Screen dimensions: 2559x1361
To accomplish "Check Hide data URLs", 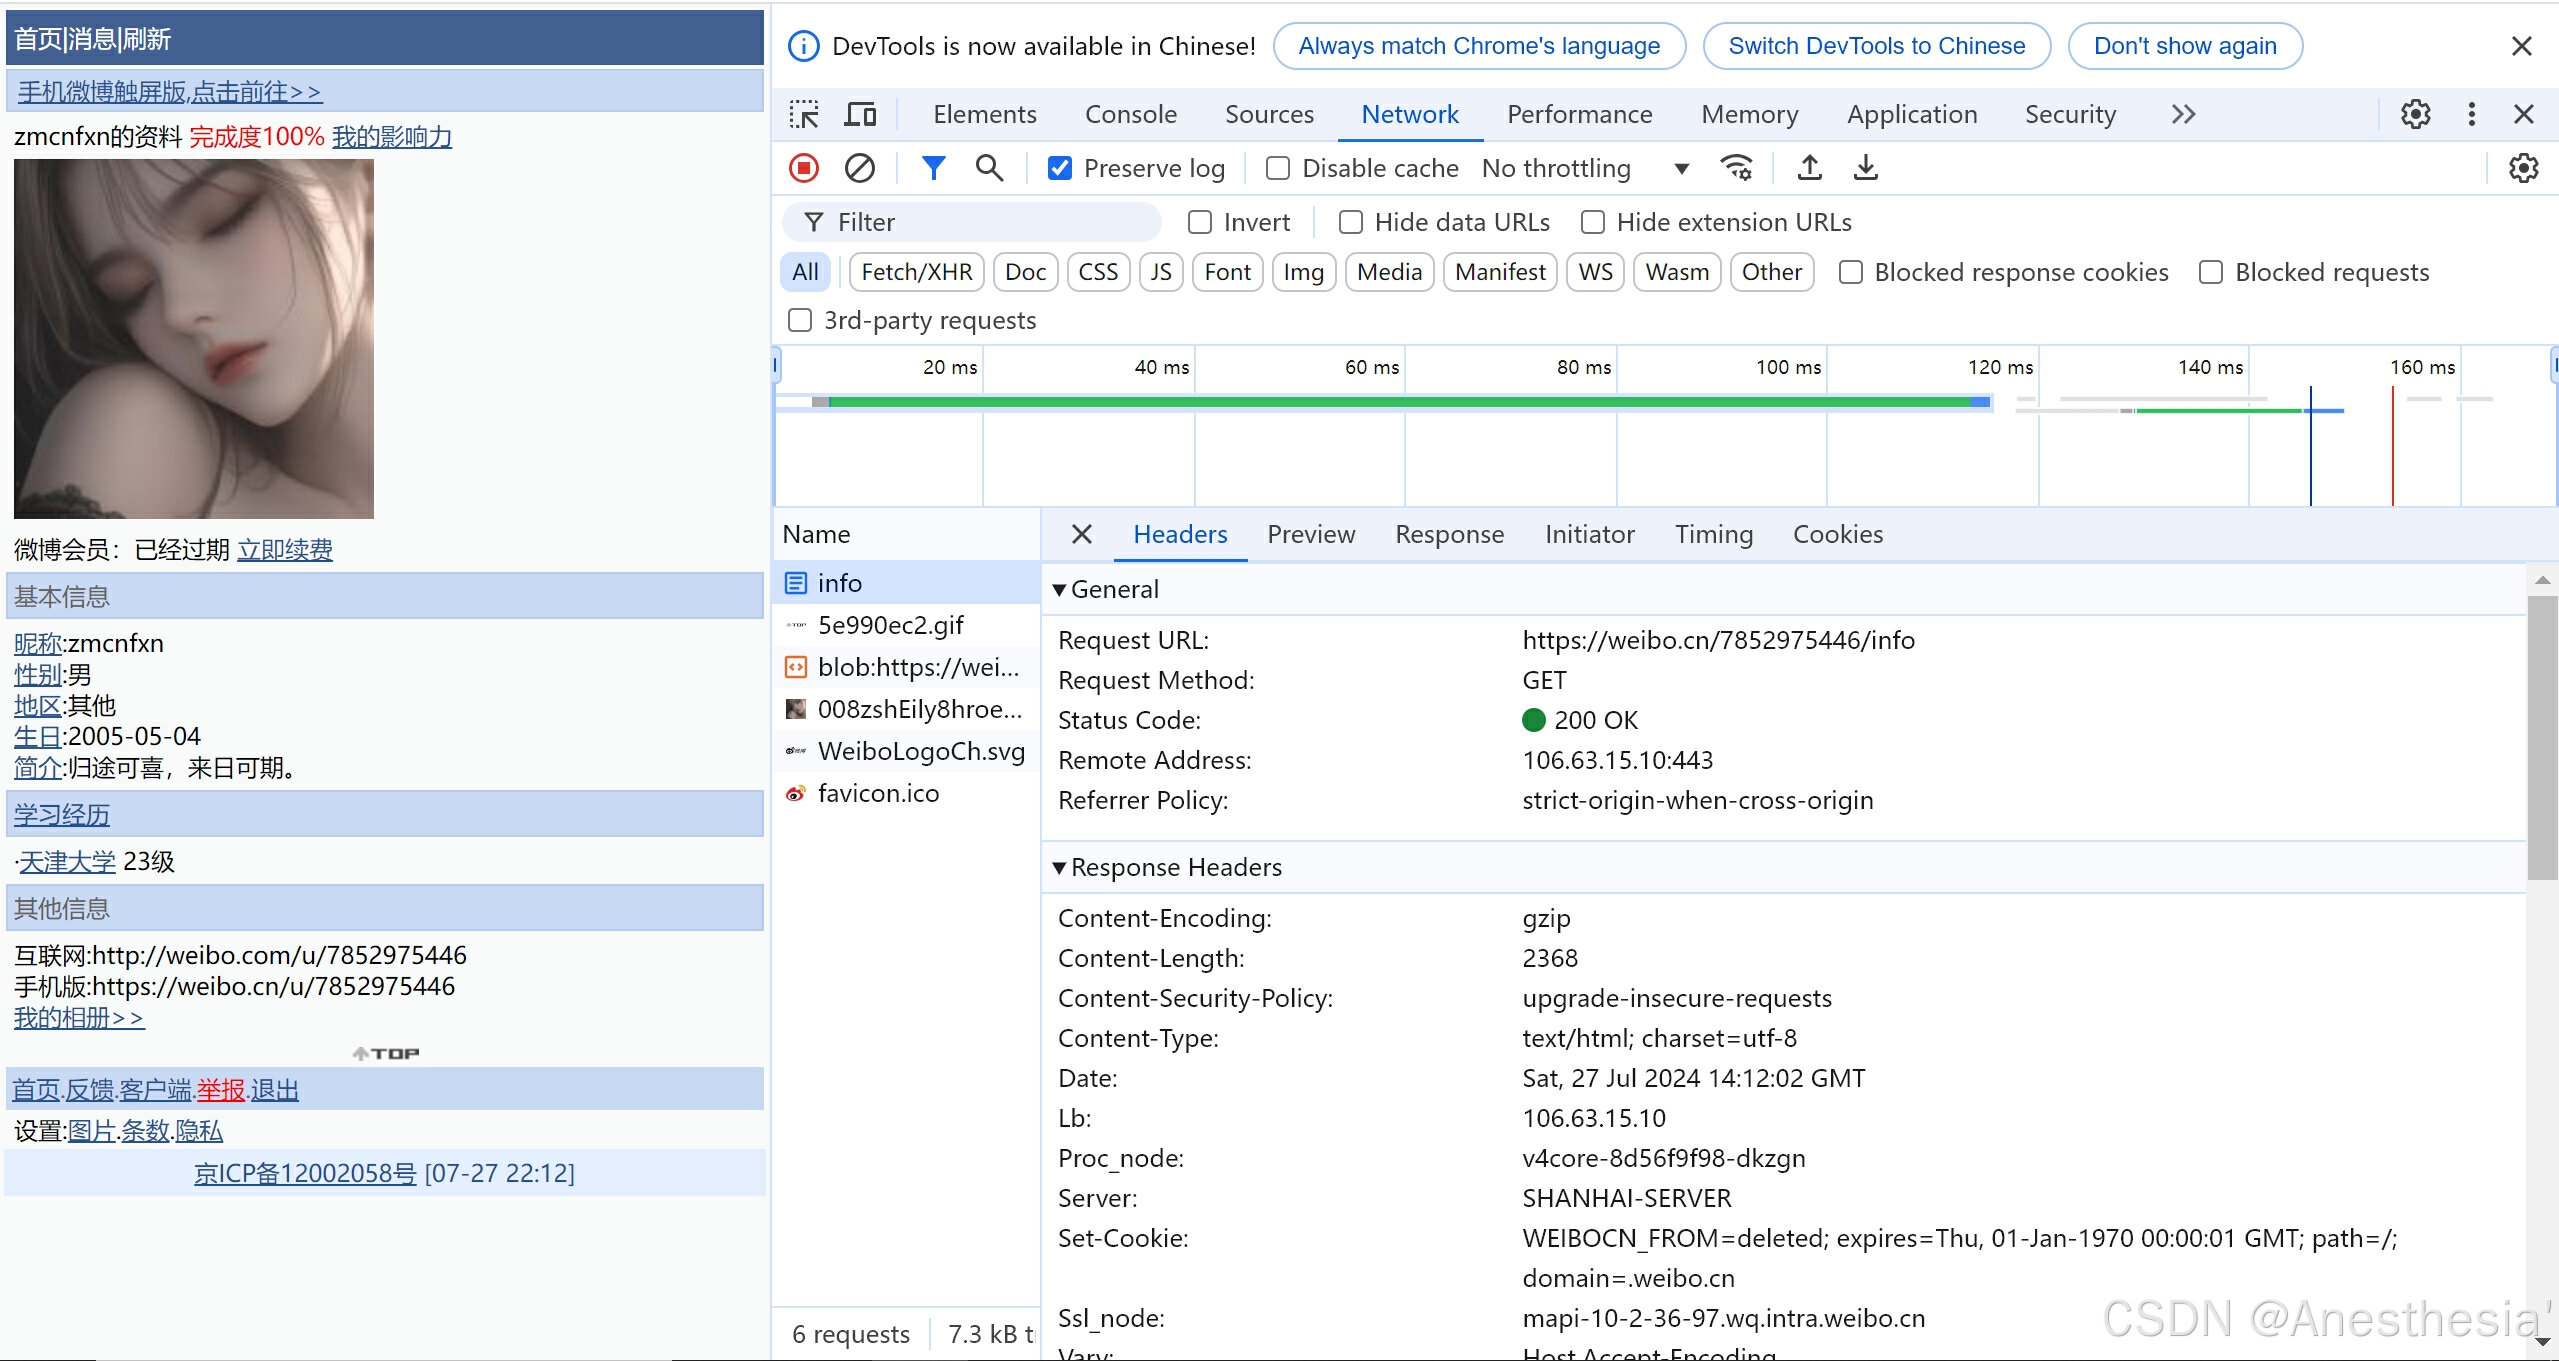I will (1350, 222).
